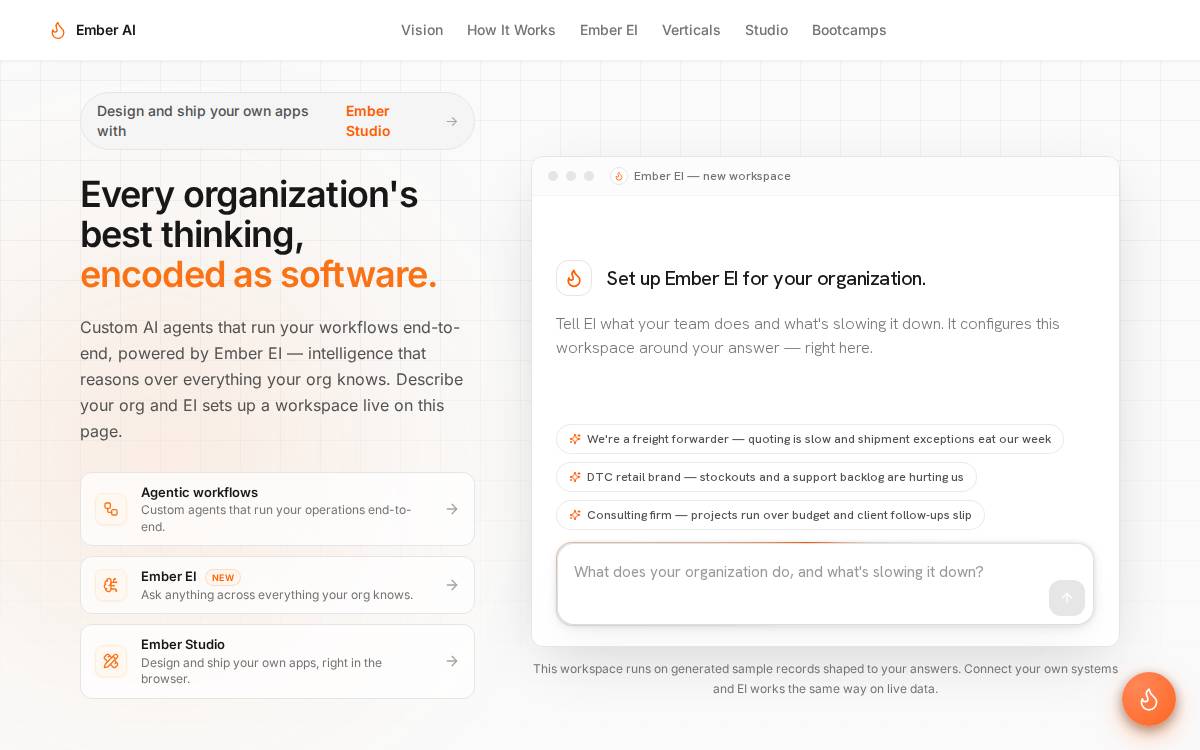1200x750 pixels.
Task: Click the 'encoded as software.' orange headline
Action: click(258, 274)
